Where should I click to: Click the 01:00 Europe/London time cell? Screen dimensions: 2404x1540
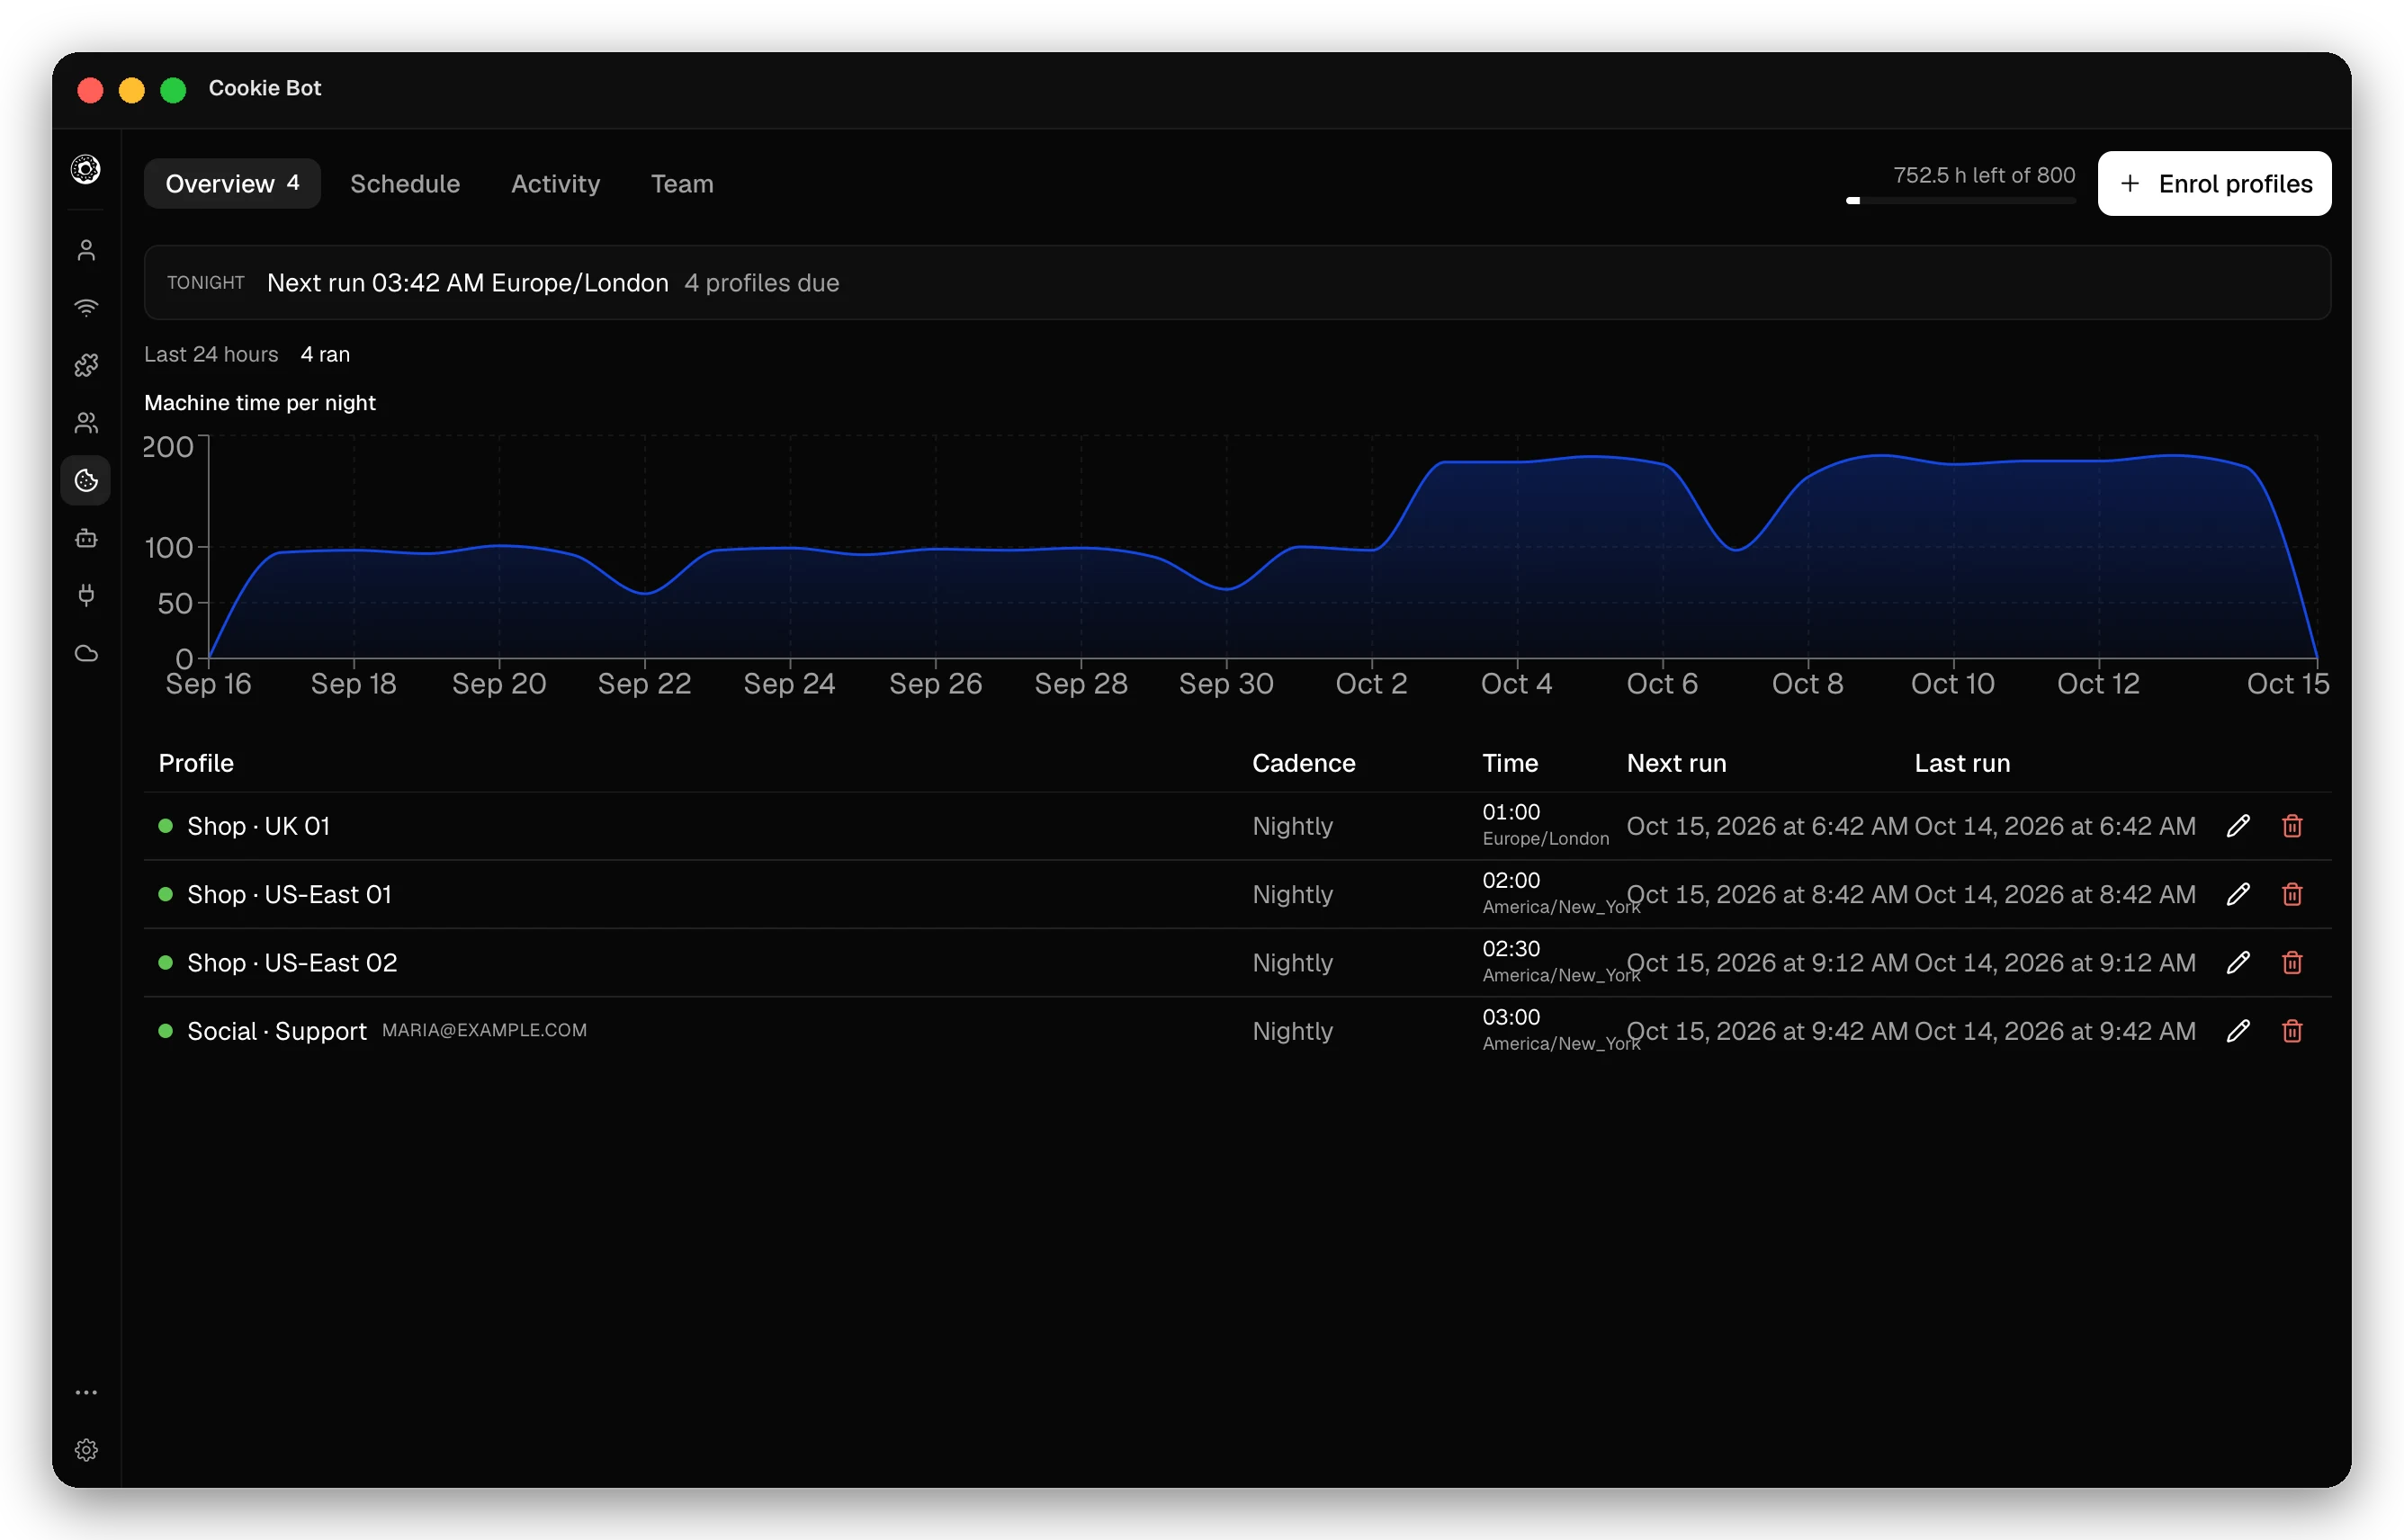pyautogui.click(x=1545, y=825)
